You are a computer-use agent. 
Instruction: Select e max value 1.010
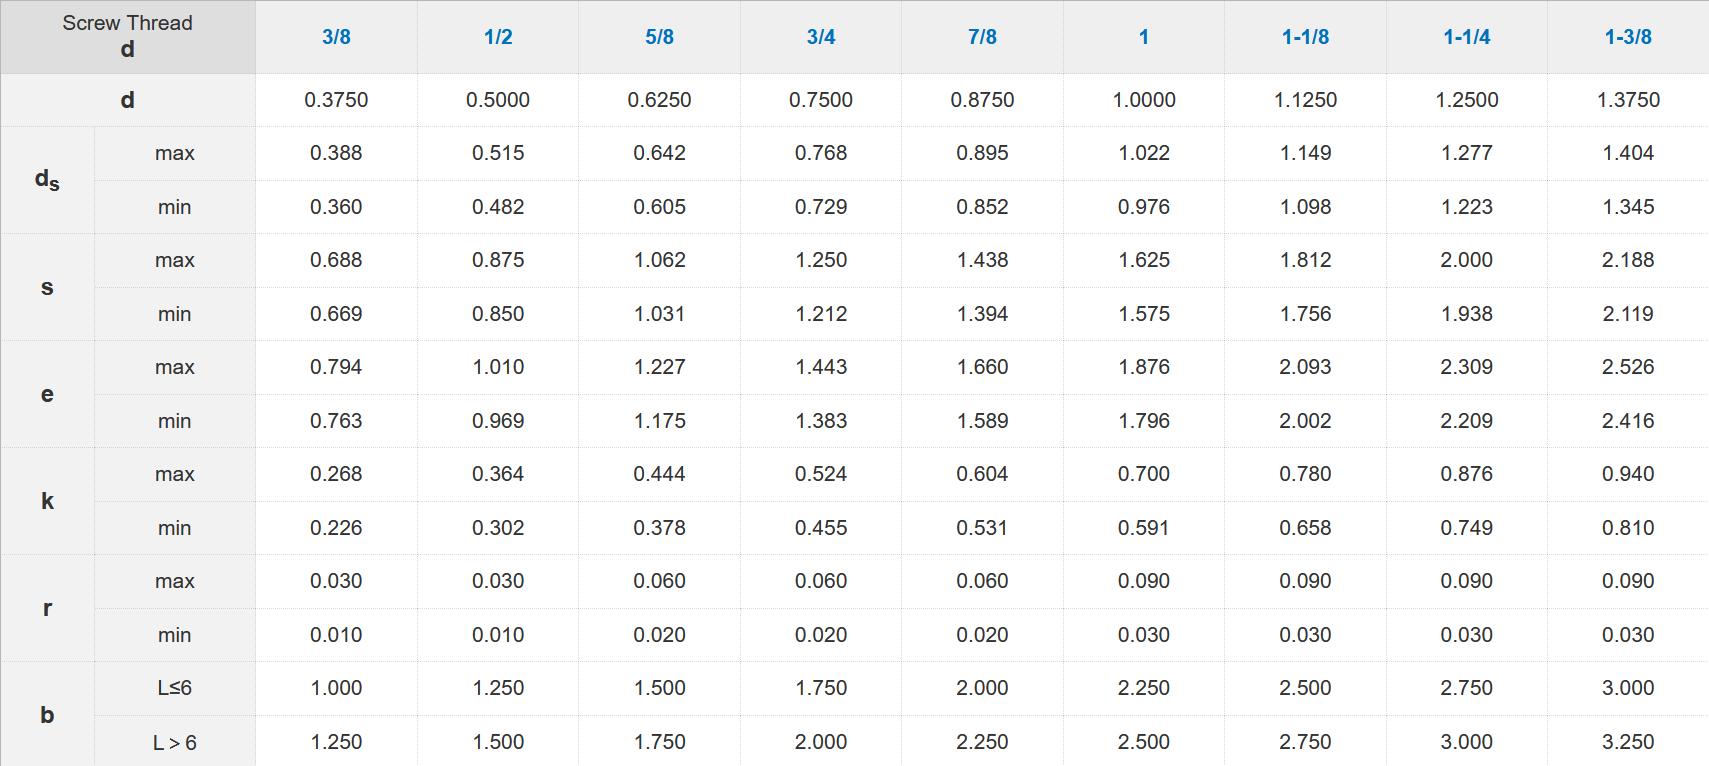tap(498, 367)
